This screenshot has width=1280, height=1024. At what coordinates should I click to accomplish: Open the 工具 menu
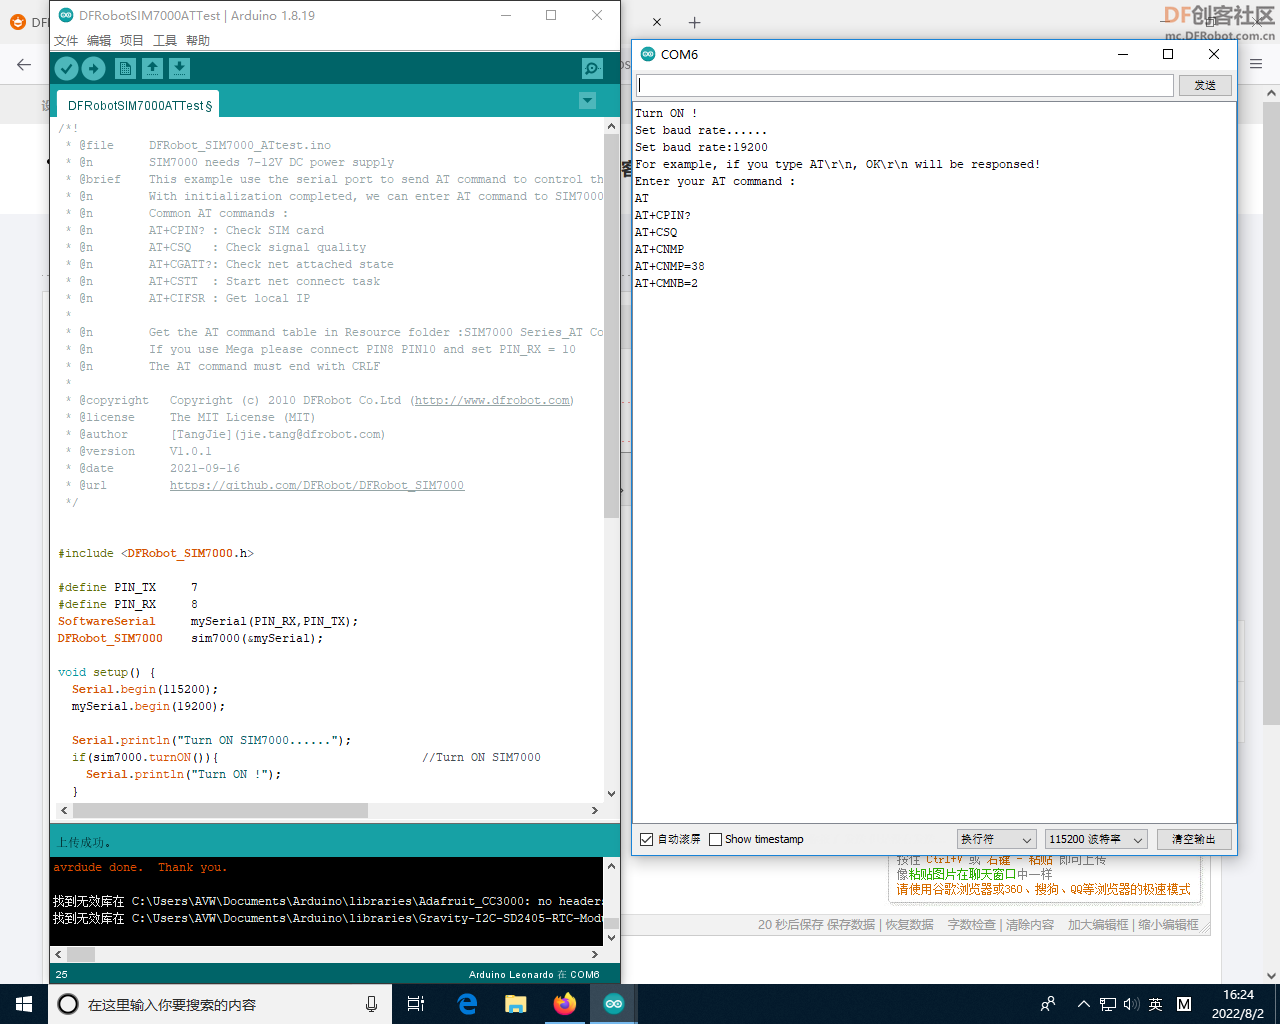[x=165, y=40]
